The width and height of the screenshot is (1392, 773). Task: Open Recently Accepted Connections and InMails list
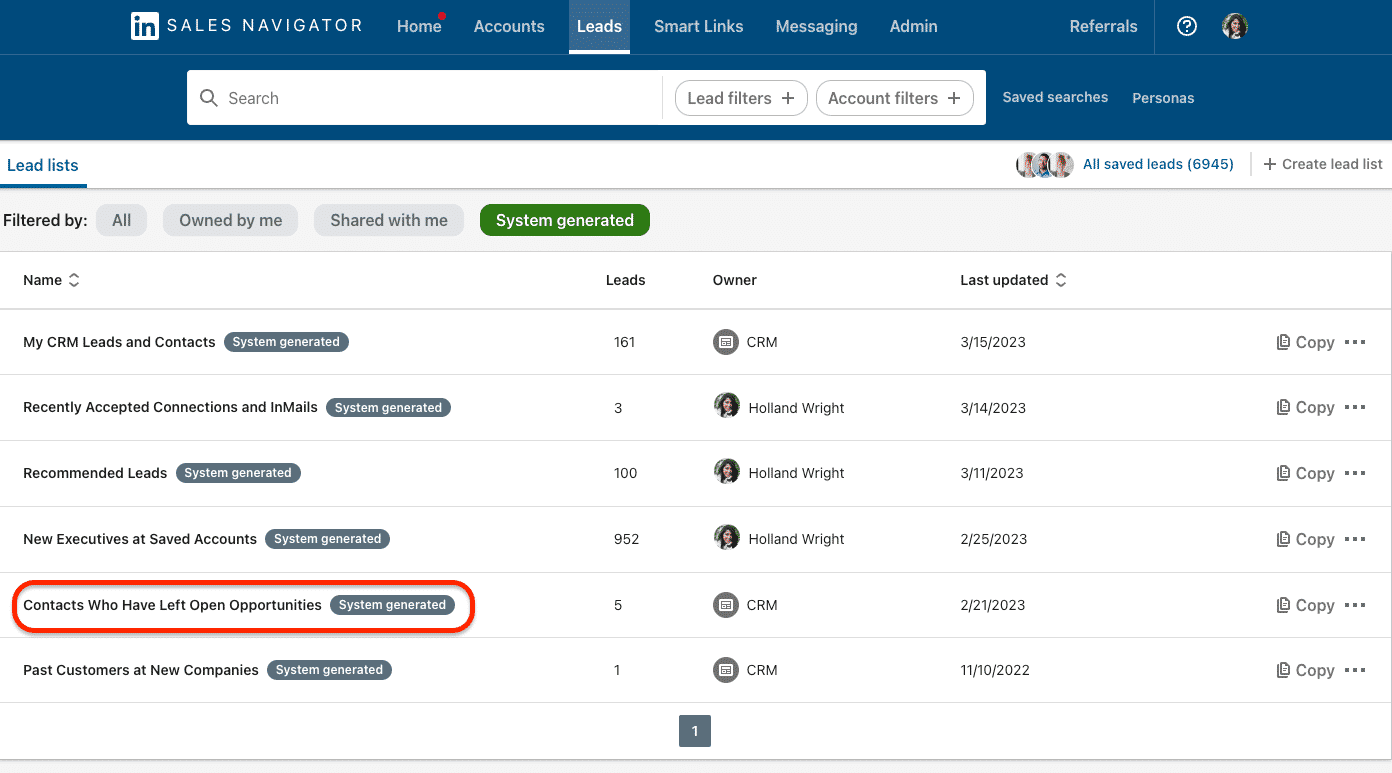(x=170, y=407)
